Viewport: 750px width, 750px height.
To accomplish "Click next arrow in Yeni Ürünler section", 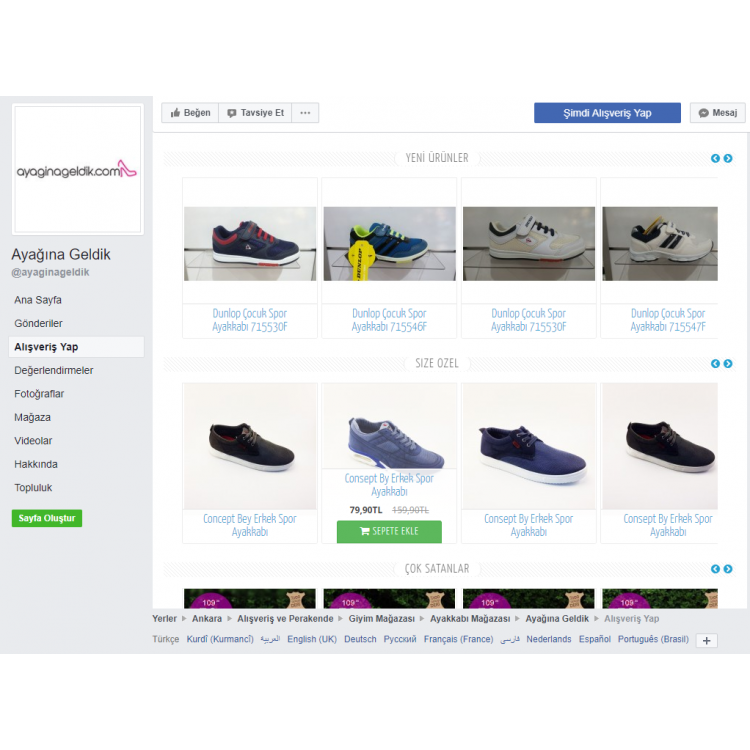I will click(728, 158).
